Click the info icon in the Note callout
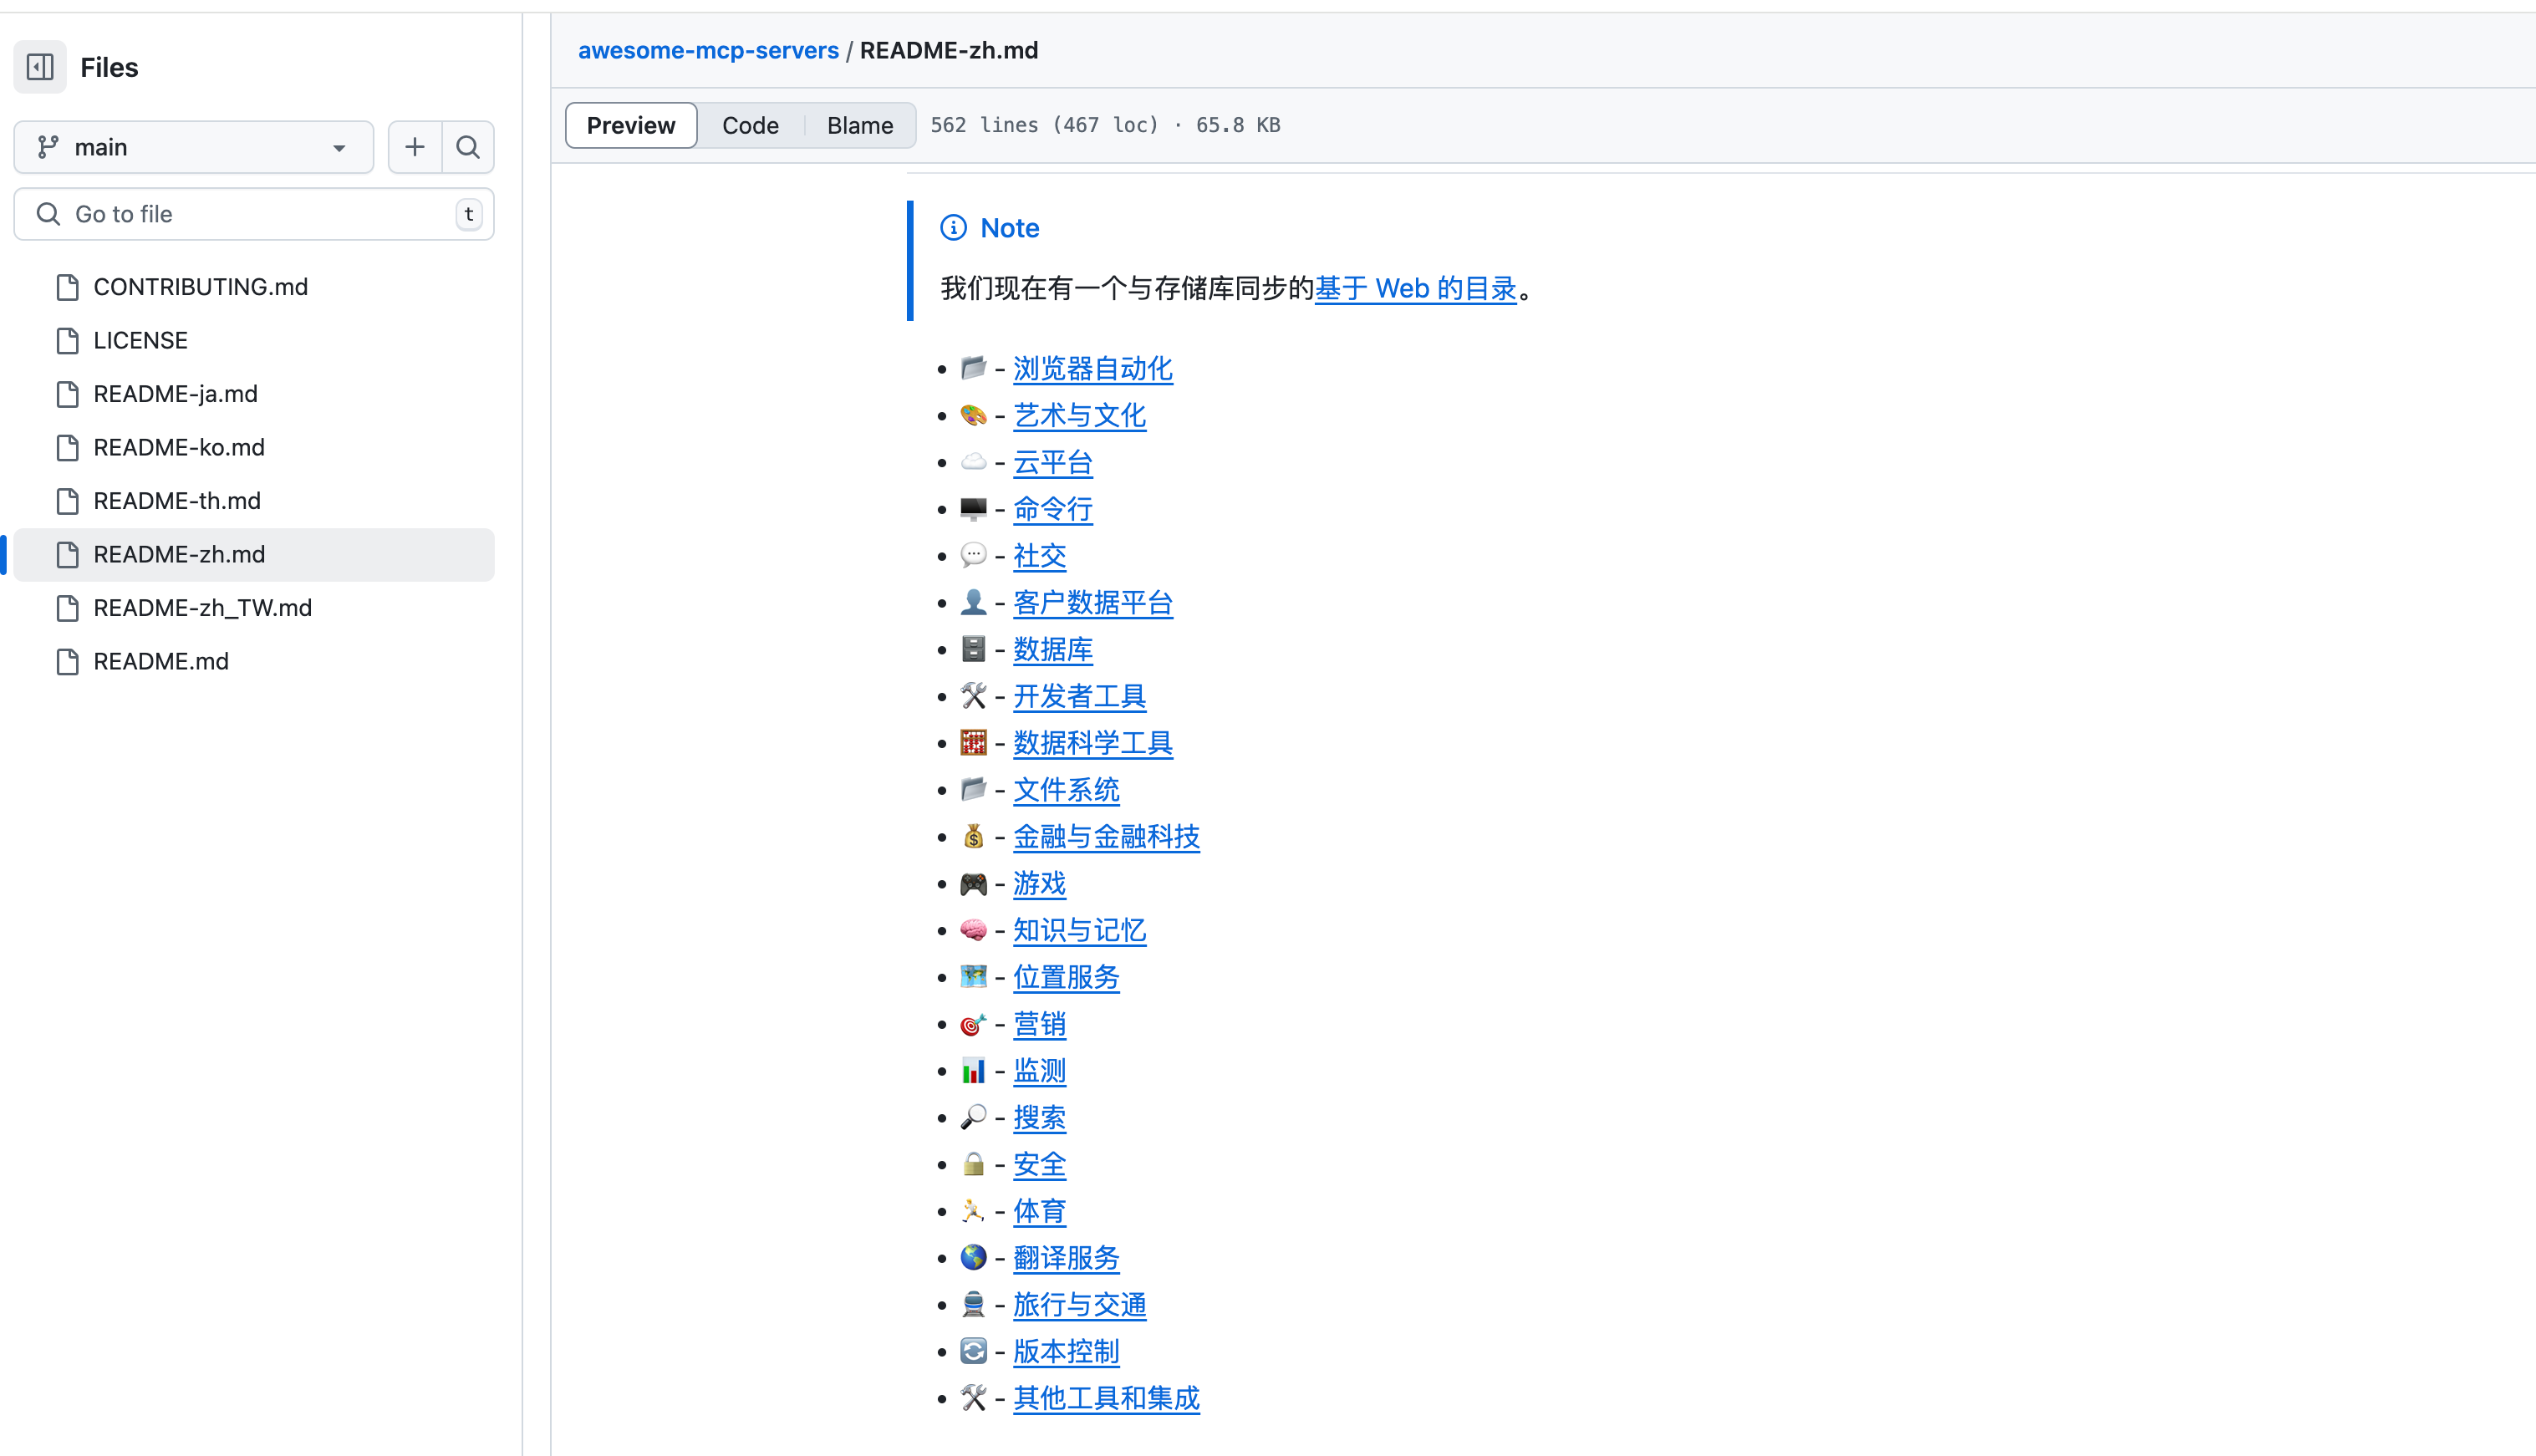This screenshot has height=1456, width=2536. pos(952,227)
